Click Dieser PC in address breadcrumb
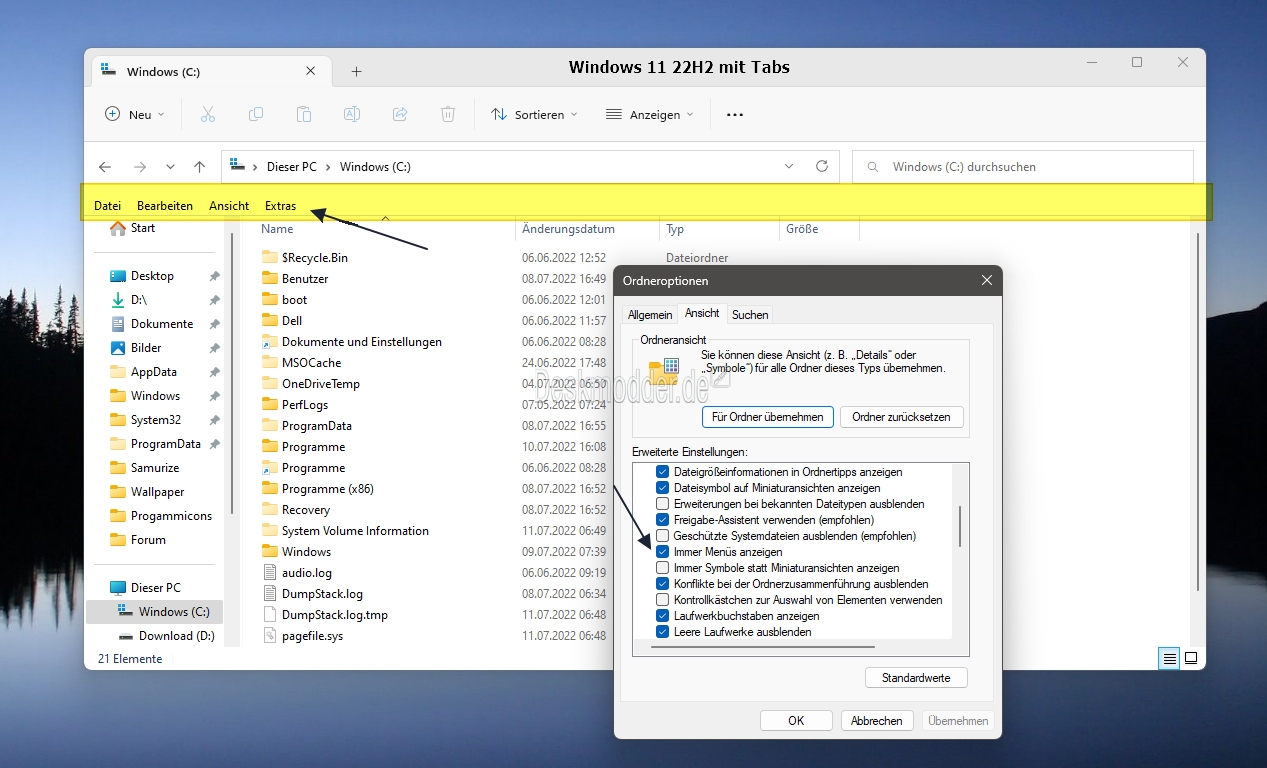 (x=292, y=167)
